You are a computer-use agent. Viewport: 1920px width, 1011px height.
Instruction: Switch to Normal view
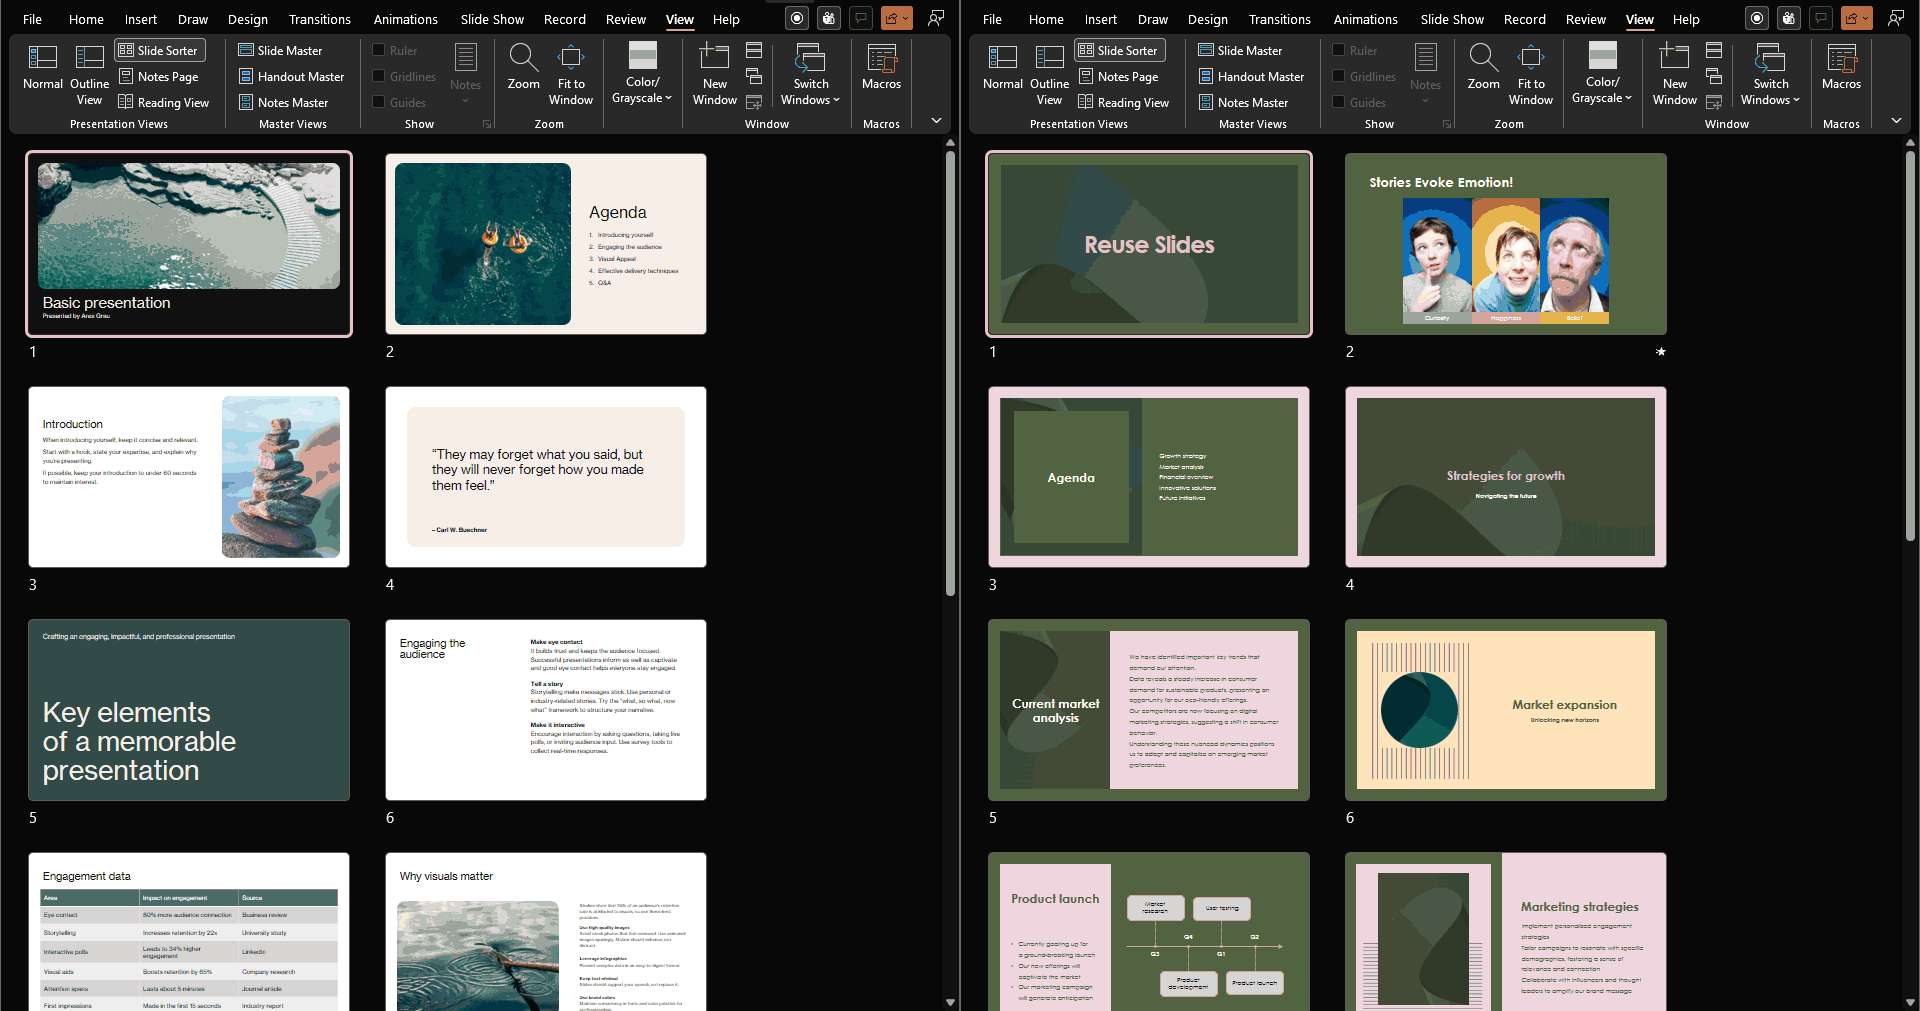(43, 73)
